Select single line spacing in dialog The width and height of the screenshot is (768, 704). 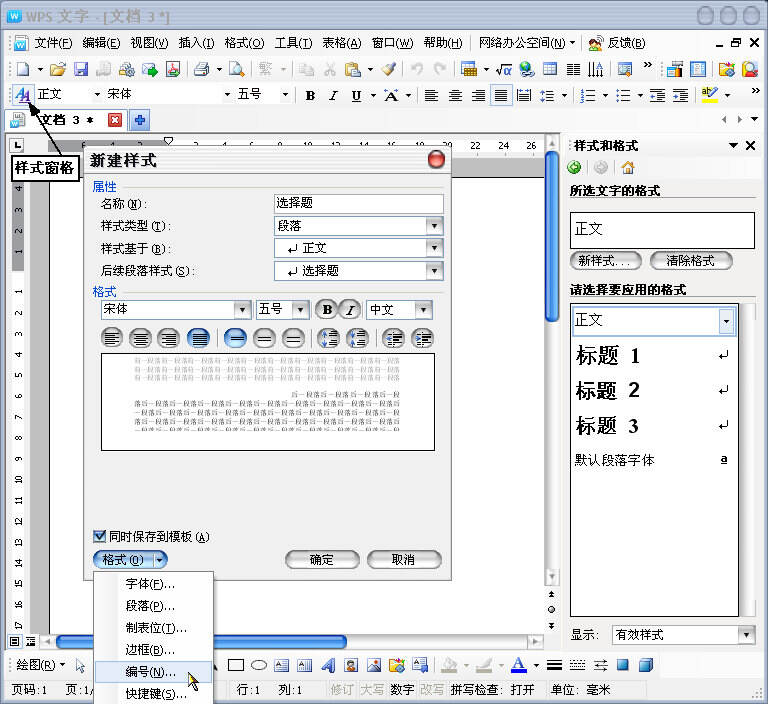tap(235, 338)
